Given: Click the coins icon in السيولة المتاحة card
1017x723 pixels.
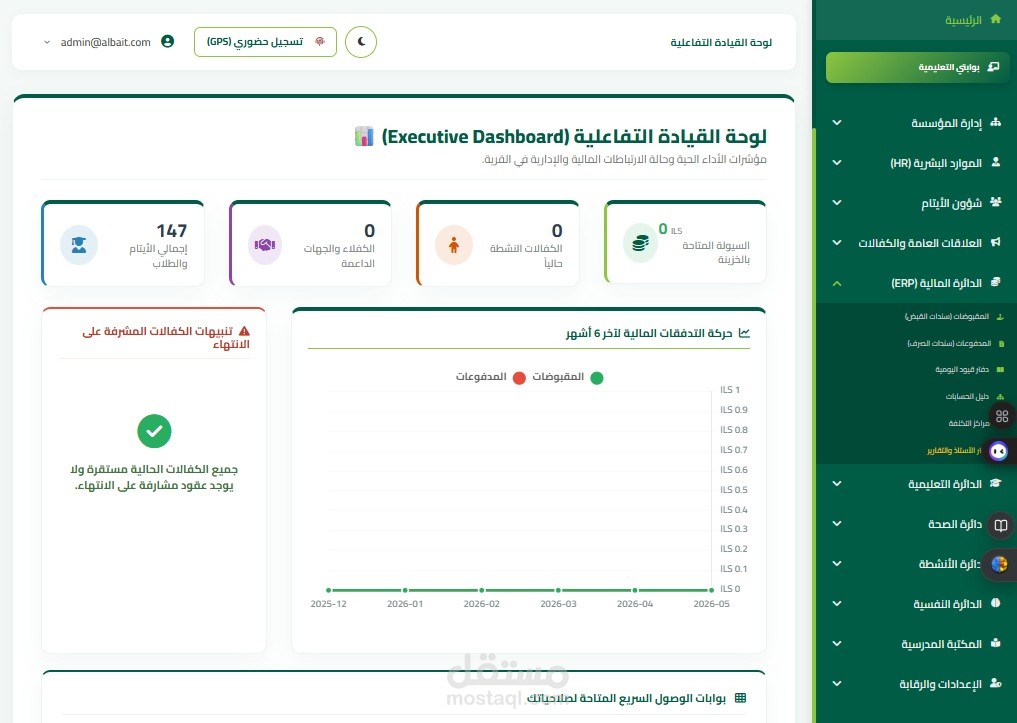Looking at the screenshot, I should (640, 243).
